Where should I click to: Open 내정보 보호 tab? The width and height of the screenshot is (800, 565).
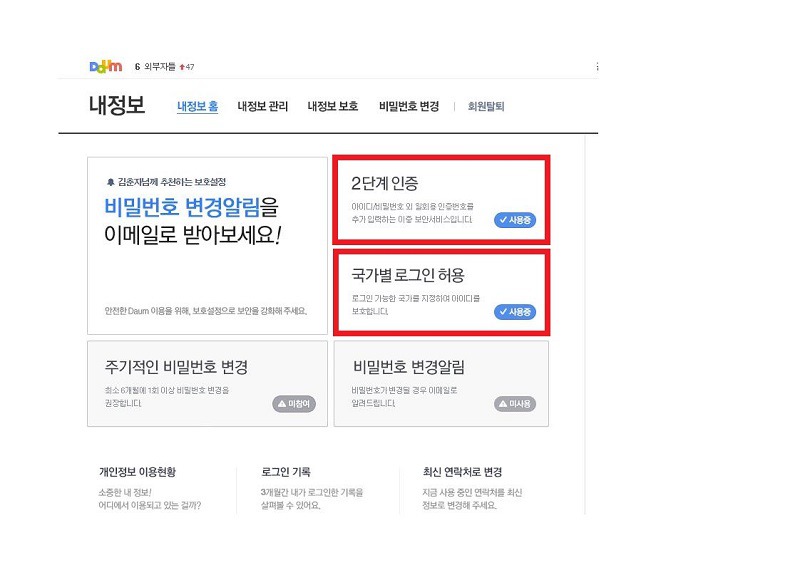[x=333, y=106]
